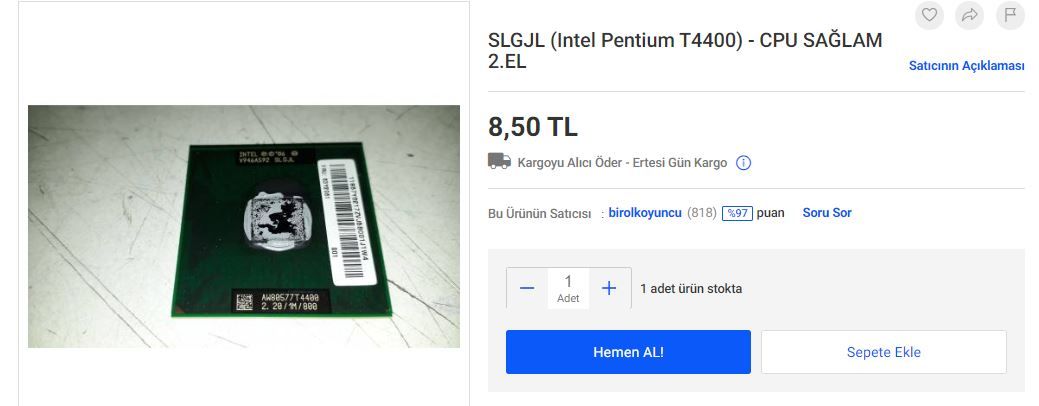Decrease quantity with the minus button

pos(527,288)
